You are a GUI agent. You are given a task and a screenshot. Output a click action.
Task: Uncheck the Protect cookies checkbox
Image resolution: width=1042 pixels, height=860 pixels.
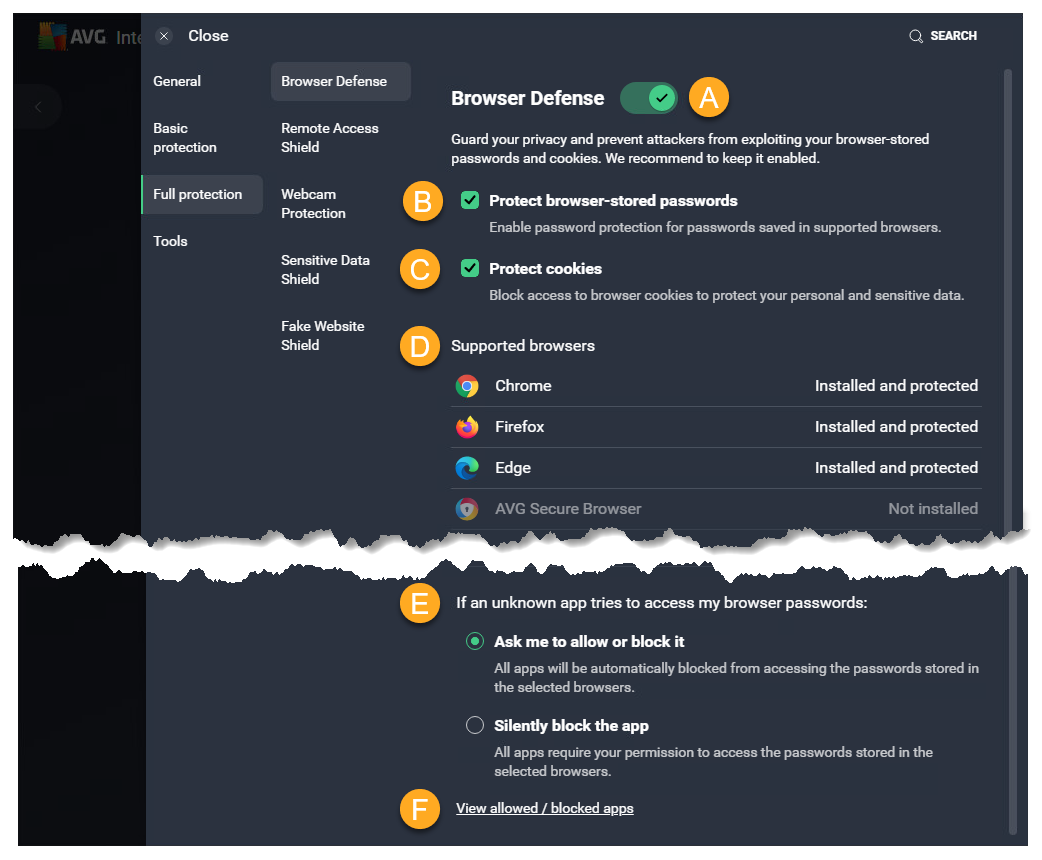(x=470, y=268)
